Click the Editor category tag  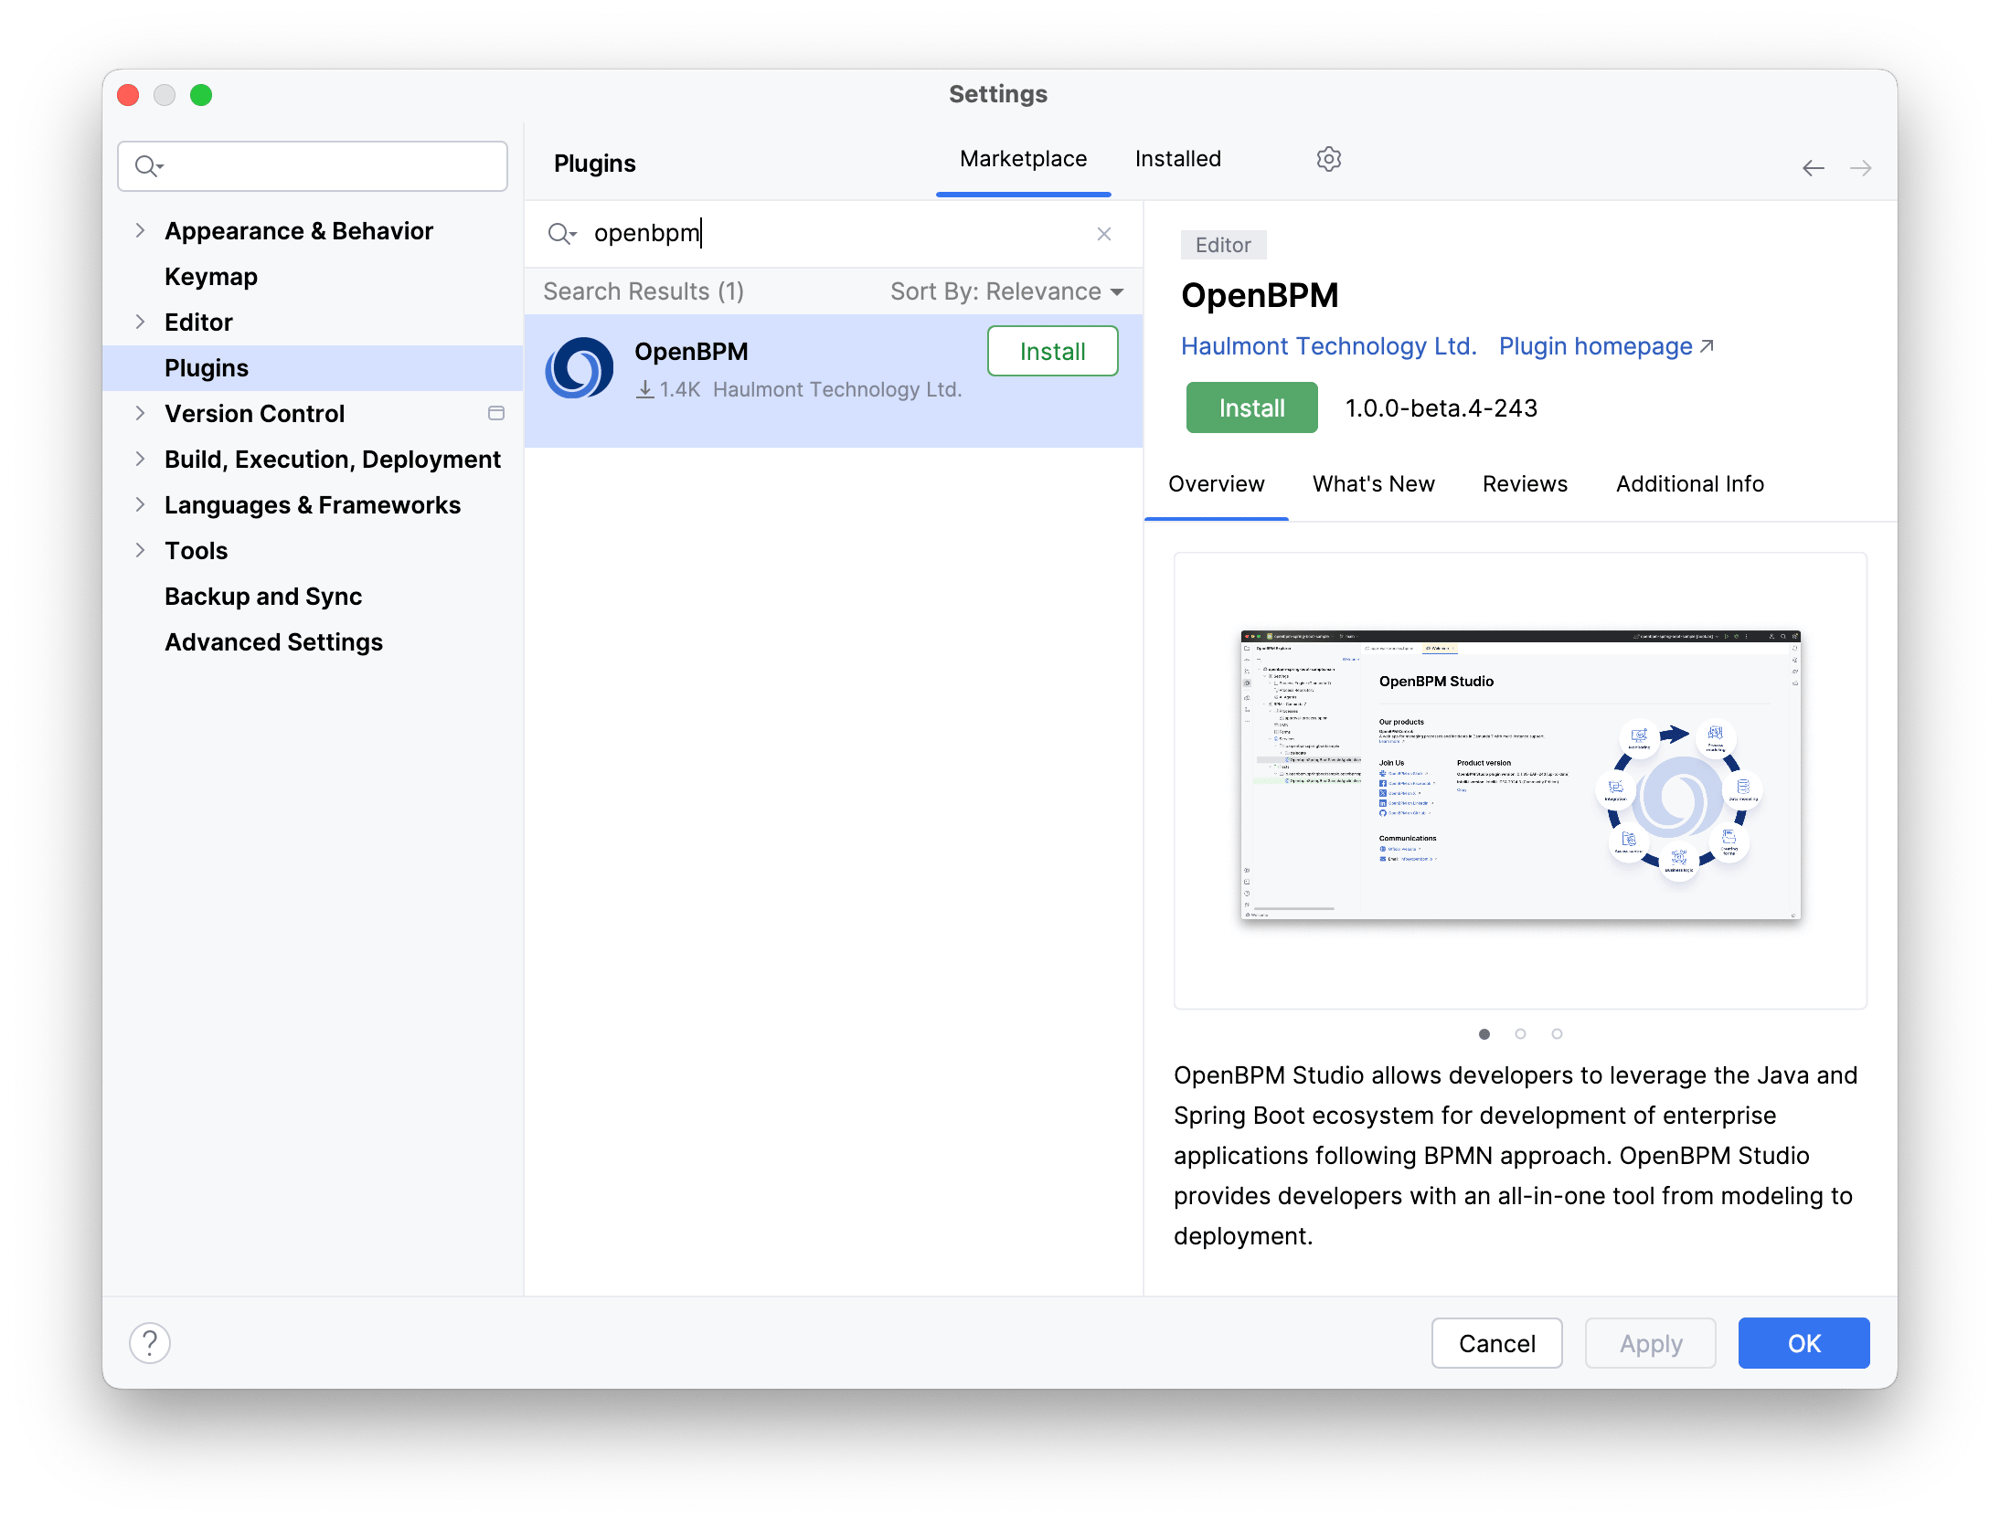tap(1223, 245)
